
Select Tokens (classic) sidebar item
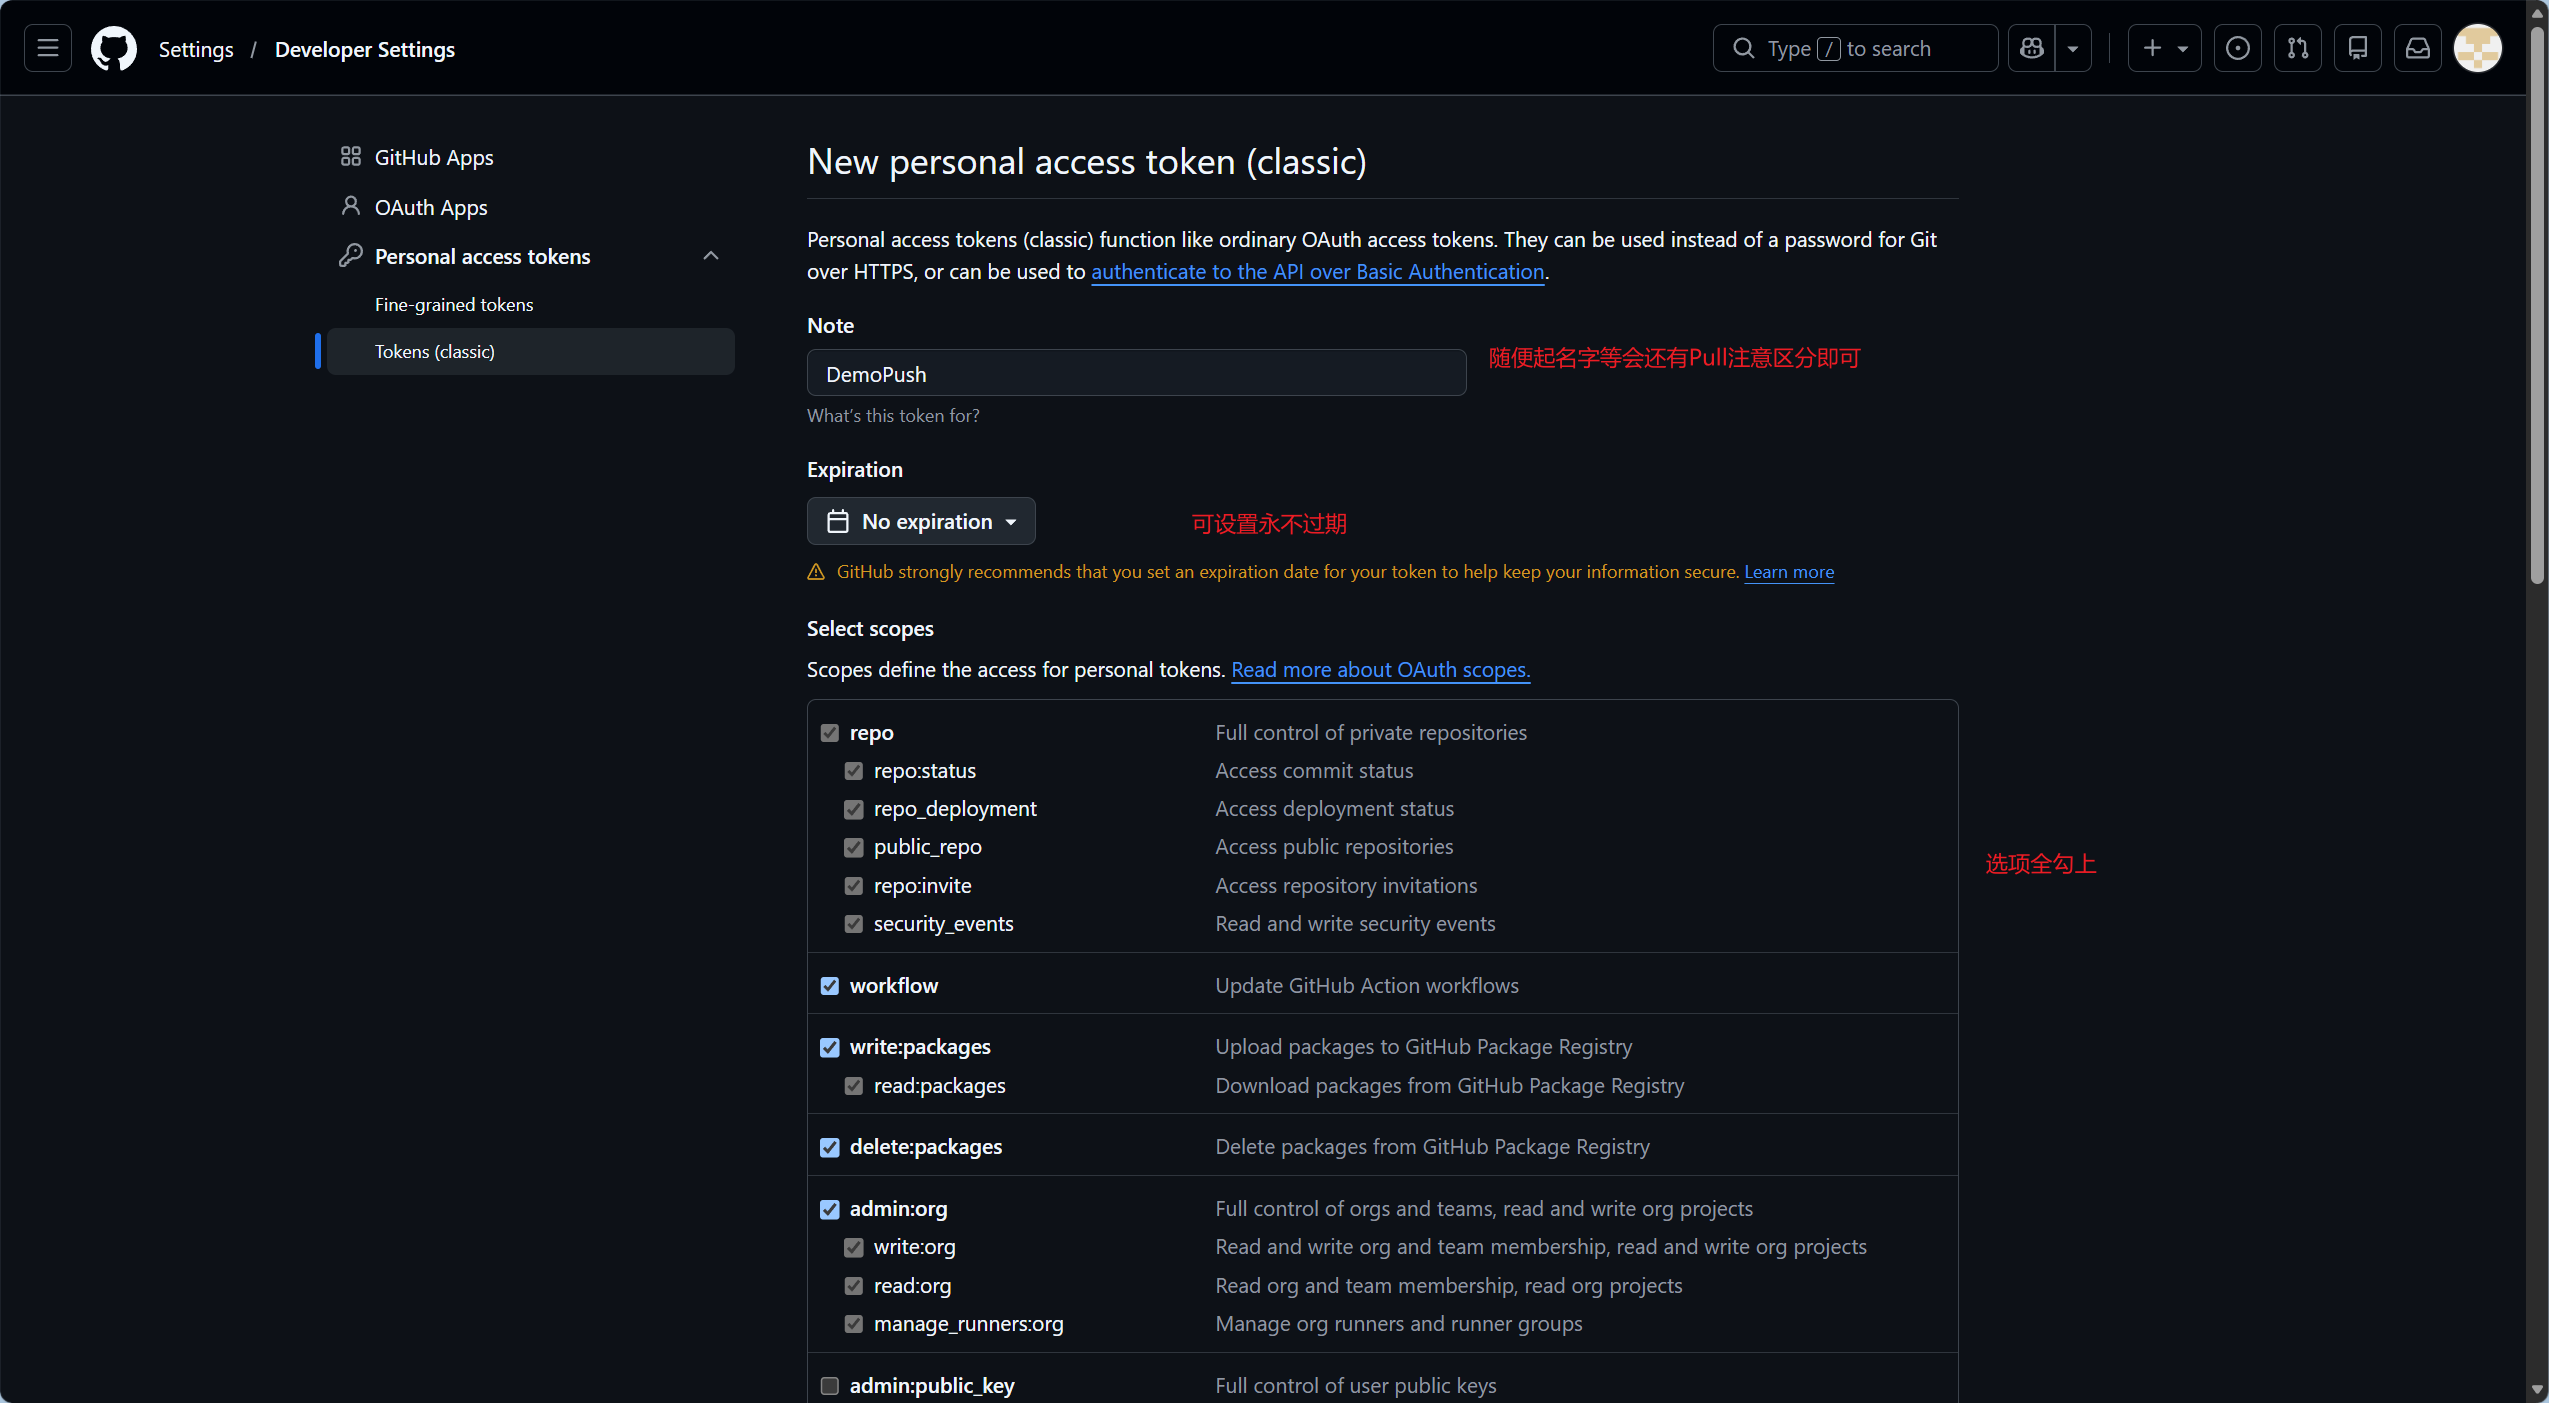click(531, 351)
